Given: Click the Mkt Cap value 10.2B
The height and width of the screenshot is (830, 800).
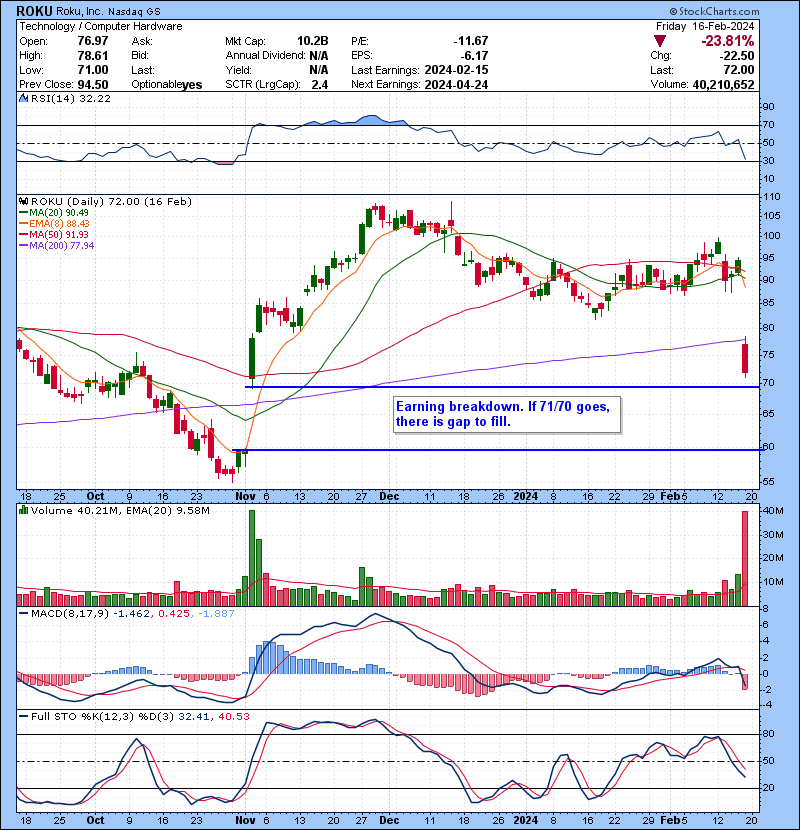Looking at the screenshot, I should tap(312, 41).
